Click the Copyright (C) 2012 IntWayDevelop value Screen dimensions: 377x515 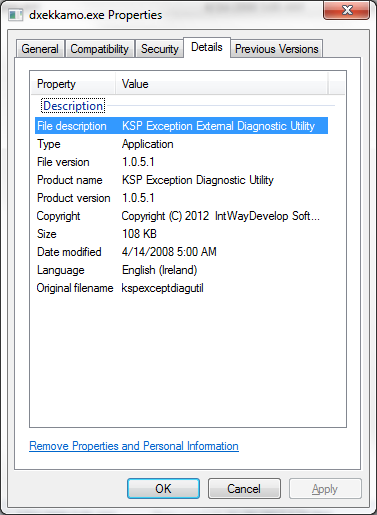coord(221,216)
